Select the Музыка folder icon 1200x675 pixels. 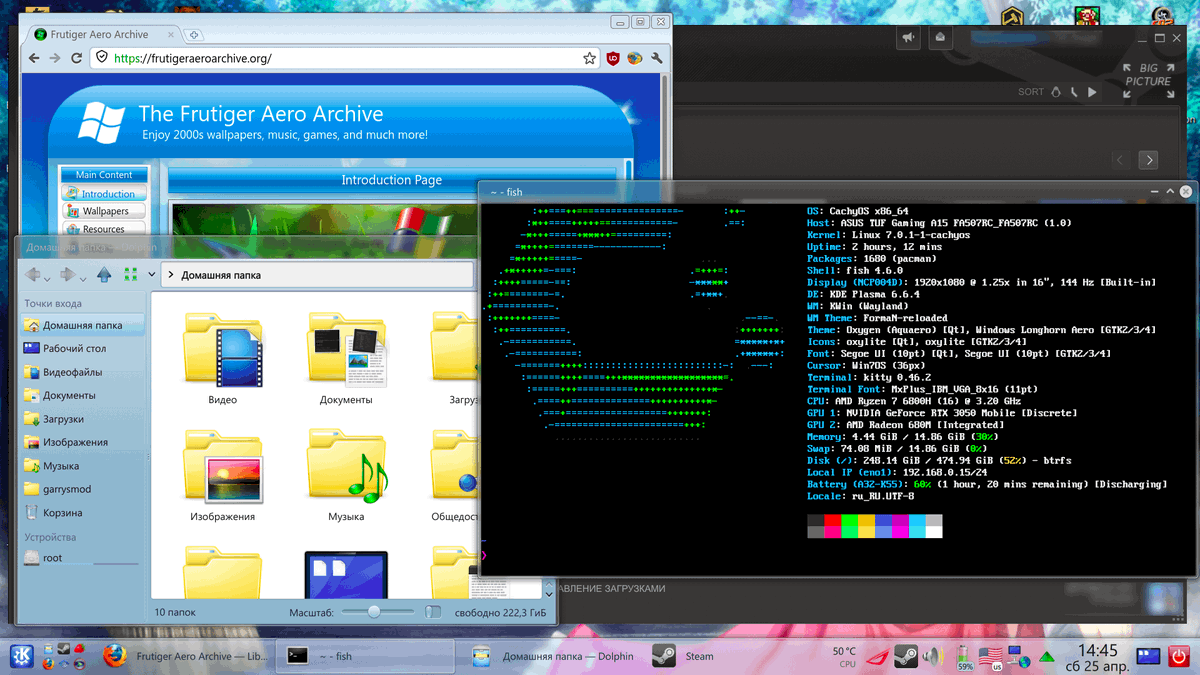345,466
